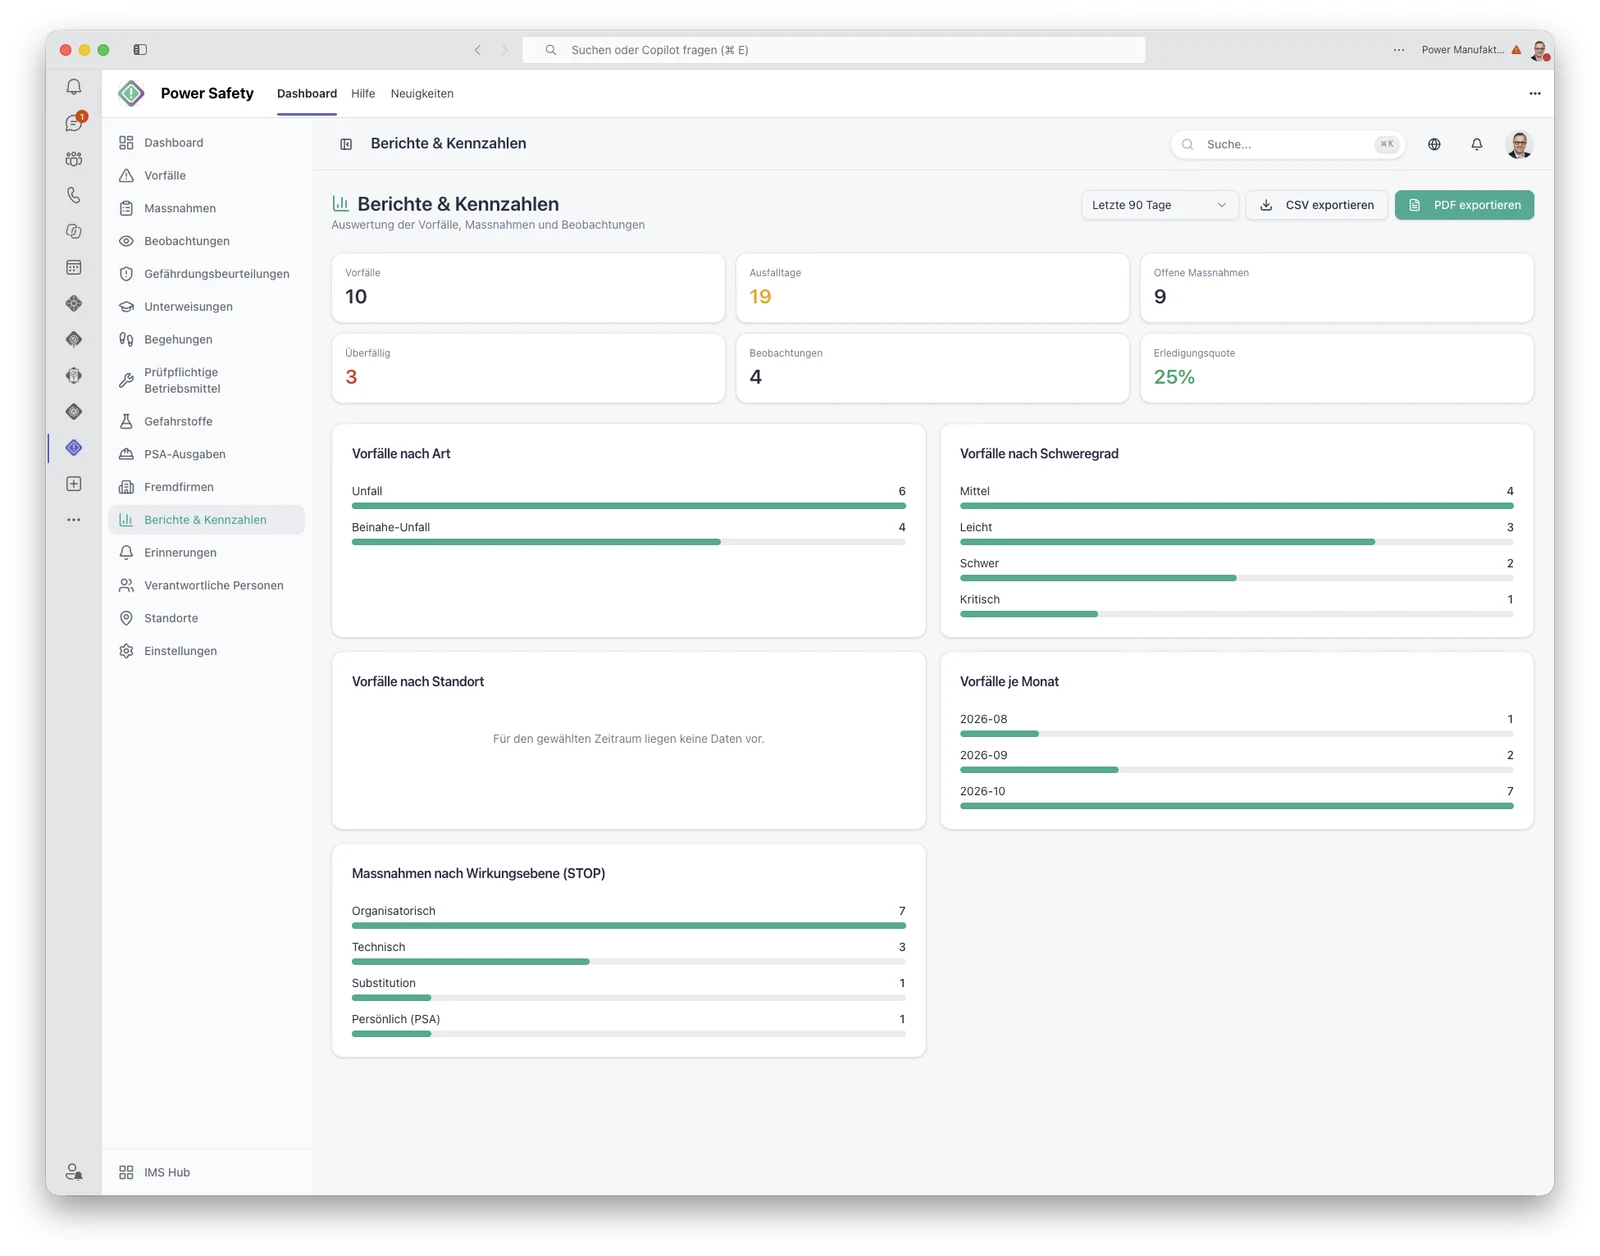The height and width of the screenshot is (1256, 1600).
Task: Open Gefahrstoffe sidebar item
Action: point(206,421)
